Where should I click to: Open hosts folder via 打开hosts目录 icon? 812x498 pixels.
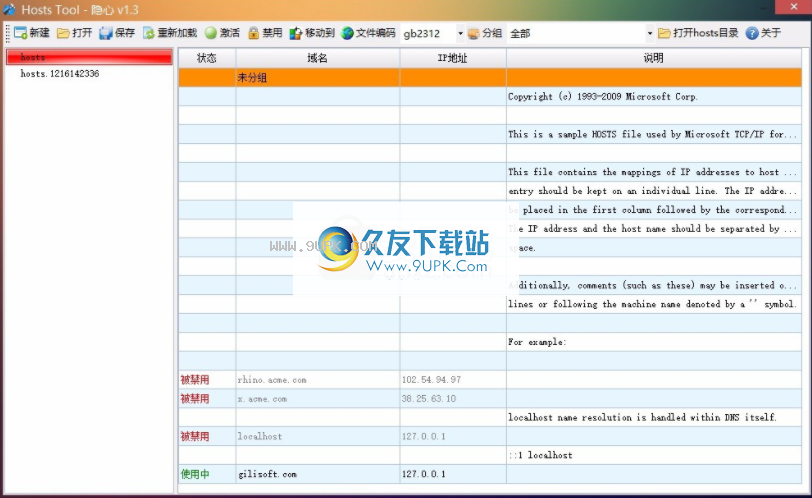point(664,33)
